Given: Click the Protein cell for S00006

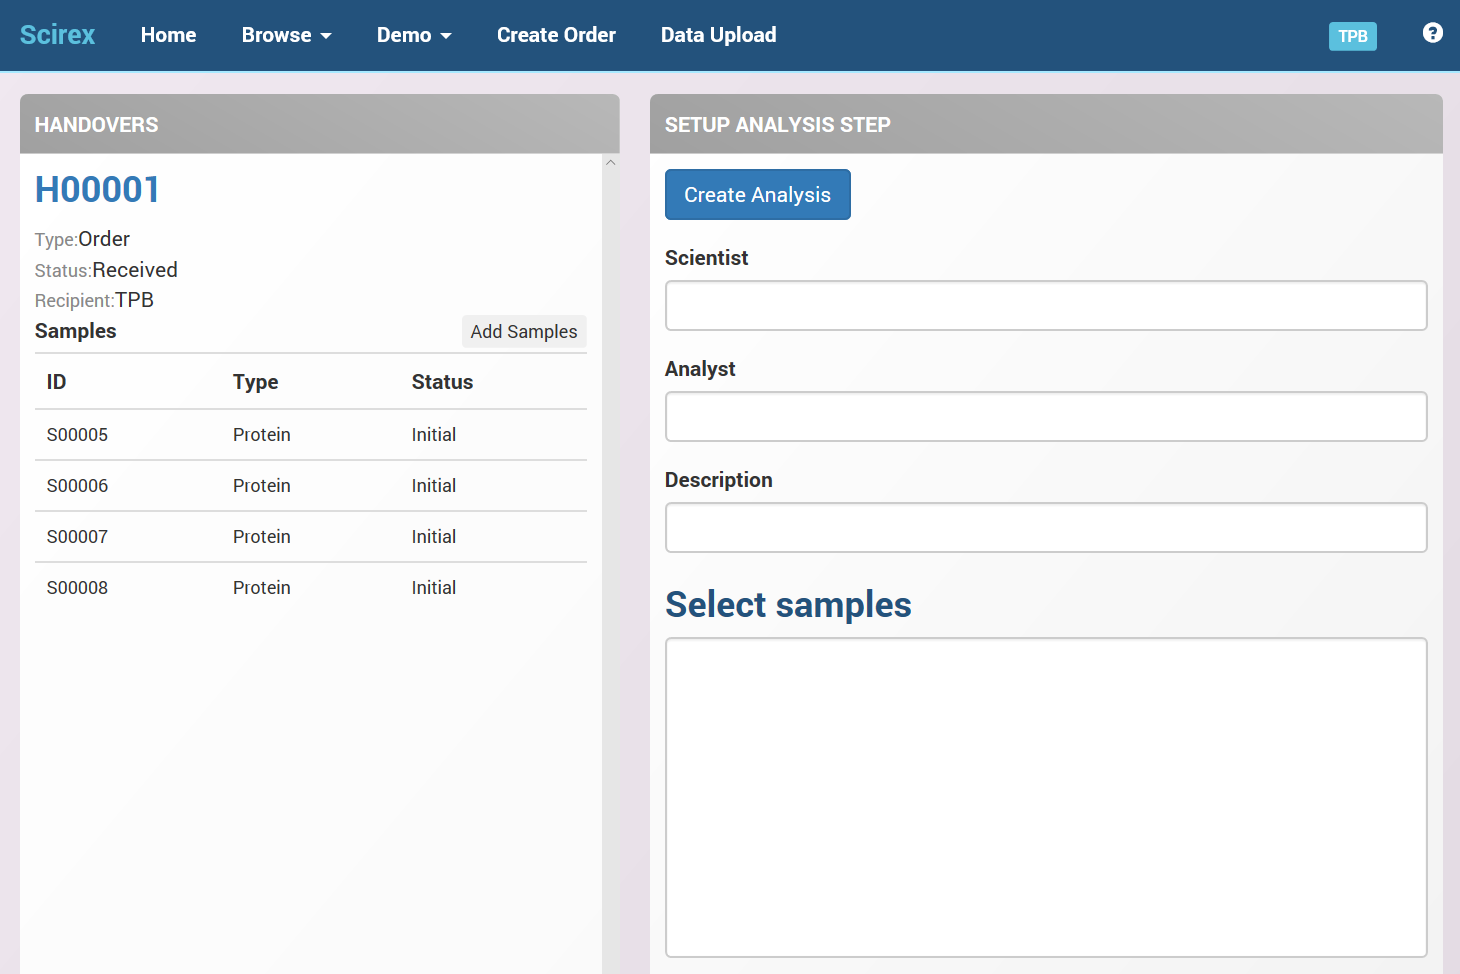Looking at the screenshot, I should click(x=262, y=486).
